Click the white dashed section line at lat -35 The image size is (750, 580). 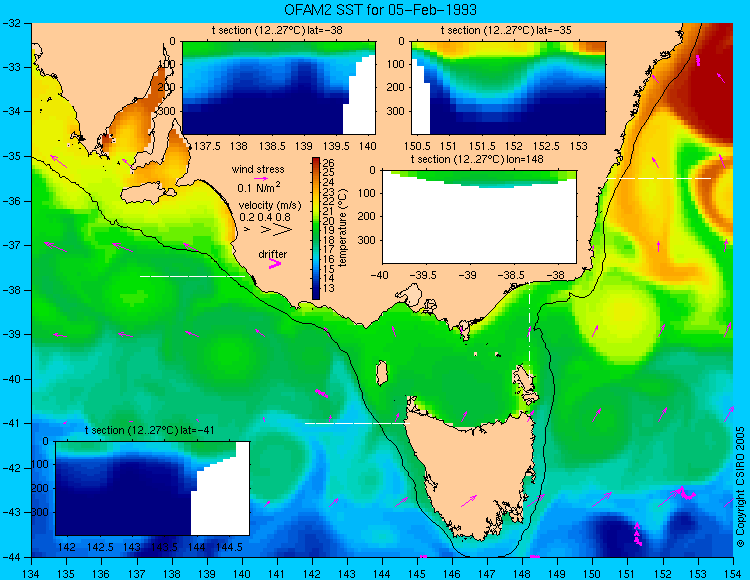click(659, 178)
